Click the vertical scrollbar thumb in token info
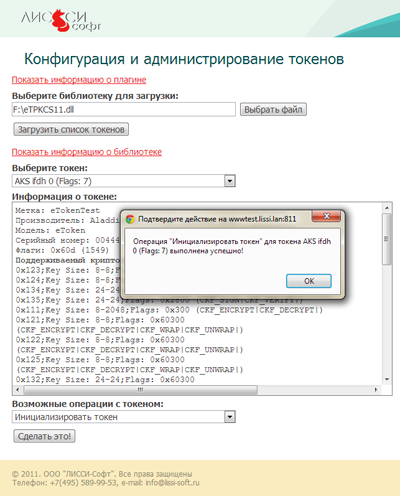 coord(387,239)
